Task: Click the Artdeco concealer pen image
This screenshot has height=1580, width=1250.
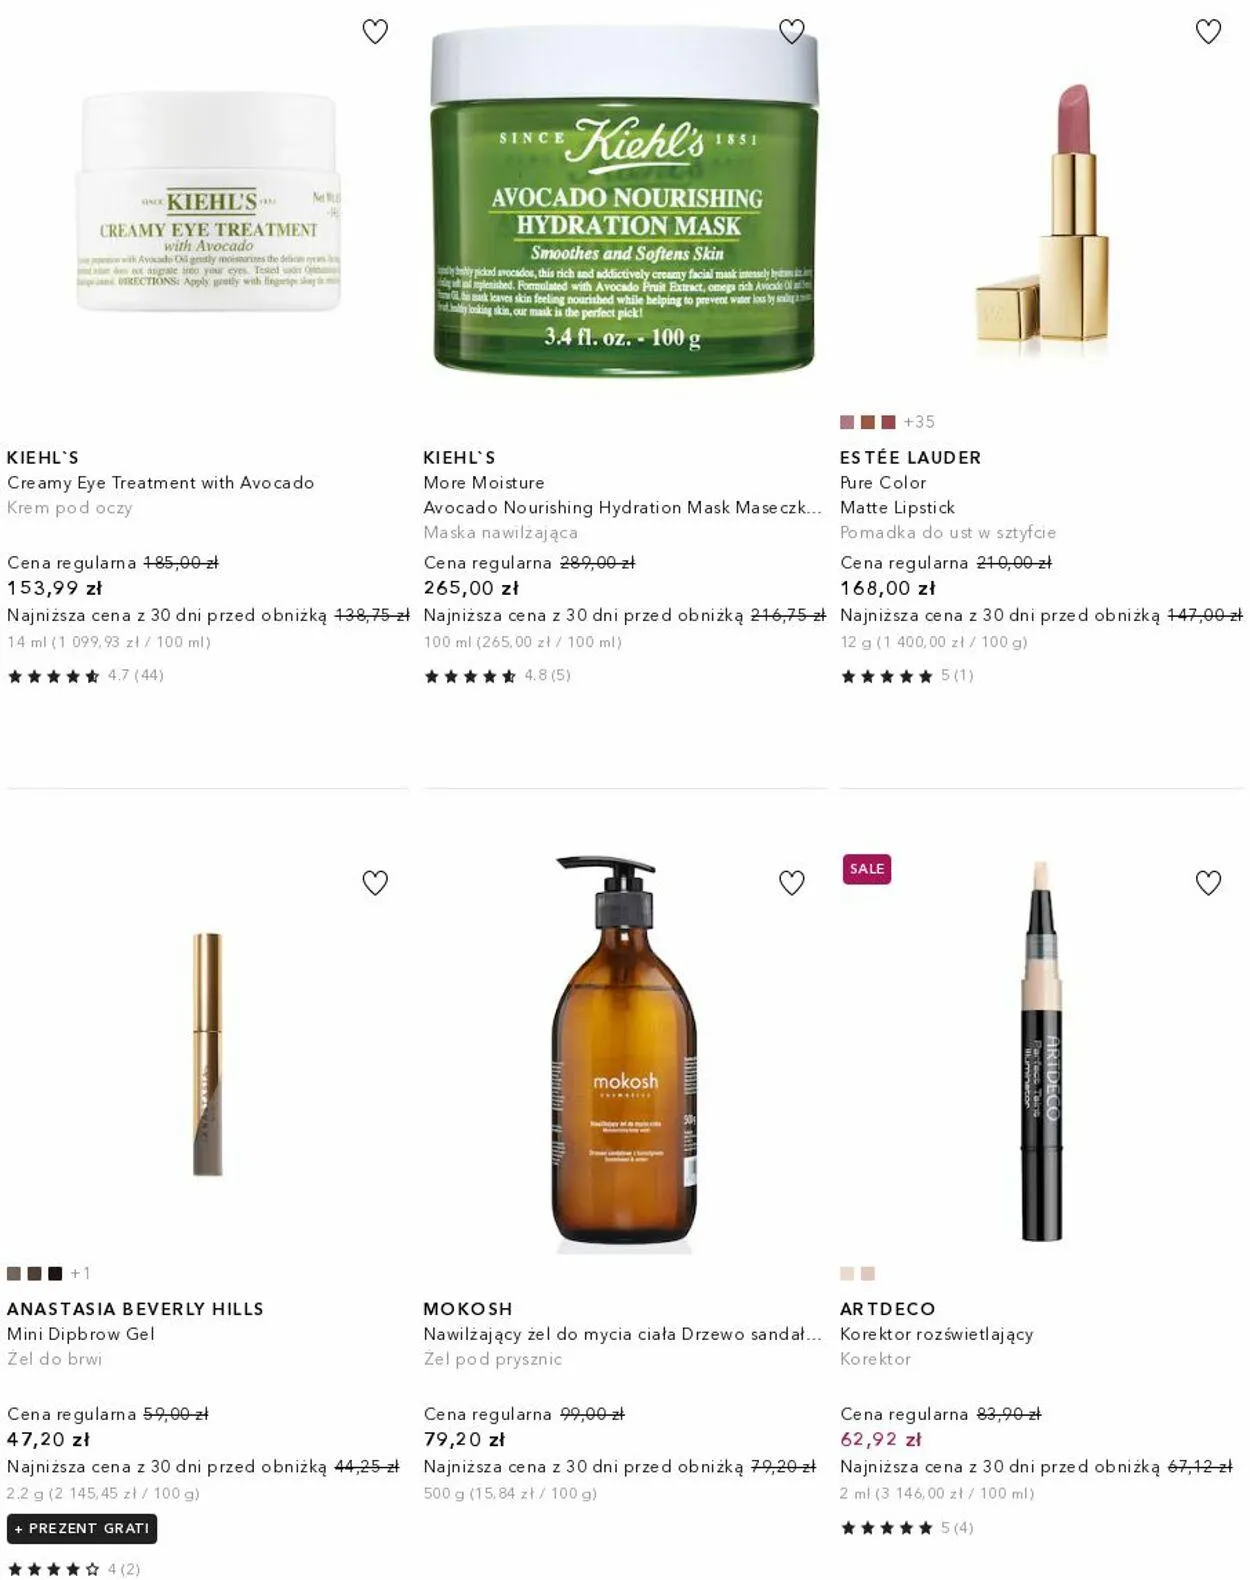Action: tap(1040, 1050)
